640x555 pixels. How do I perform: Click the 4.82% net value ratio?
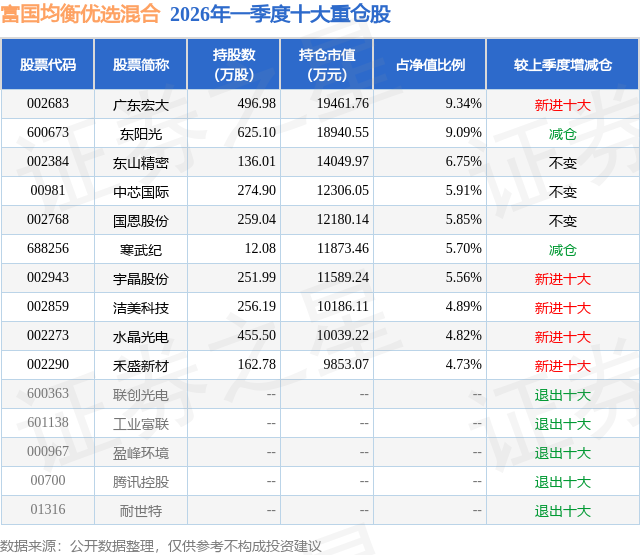463,335
